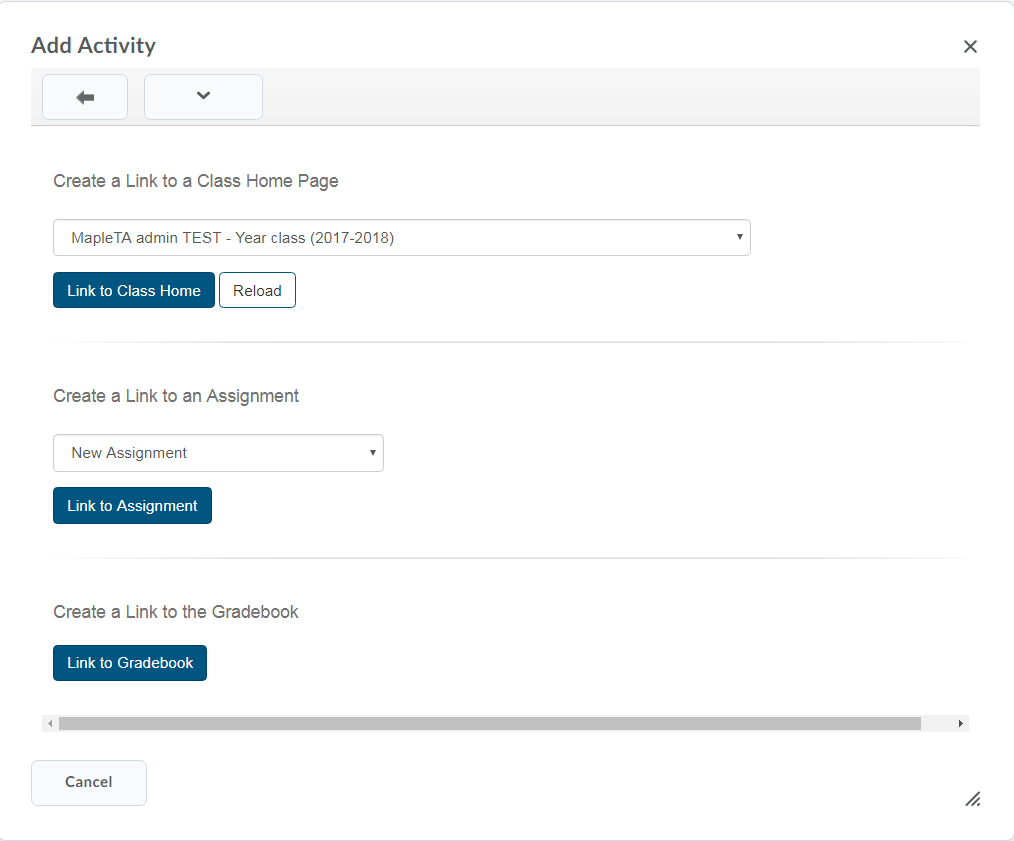
Task: Click the 'Create a Link to an Assignment' heading
Action: coord(176,396)
